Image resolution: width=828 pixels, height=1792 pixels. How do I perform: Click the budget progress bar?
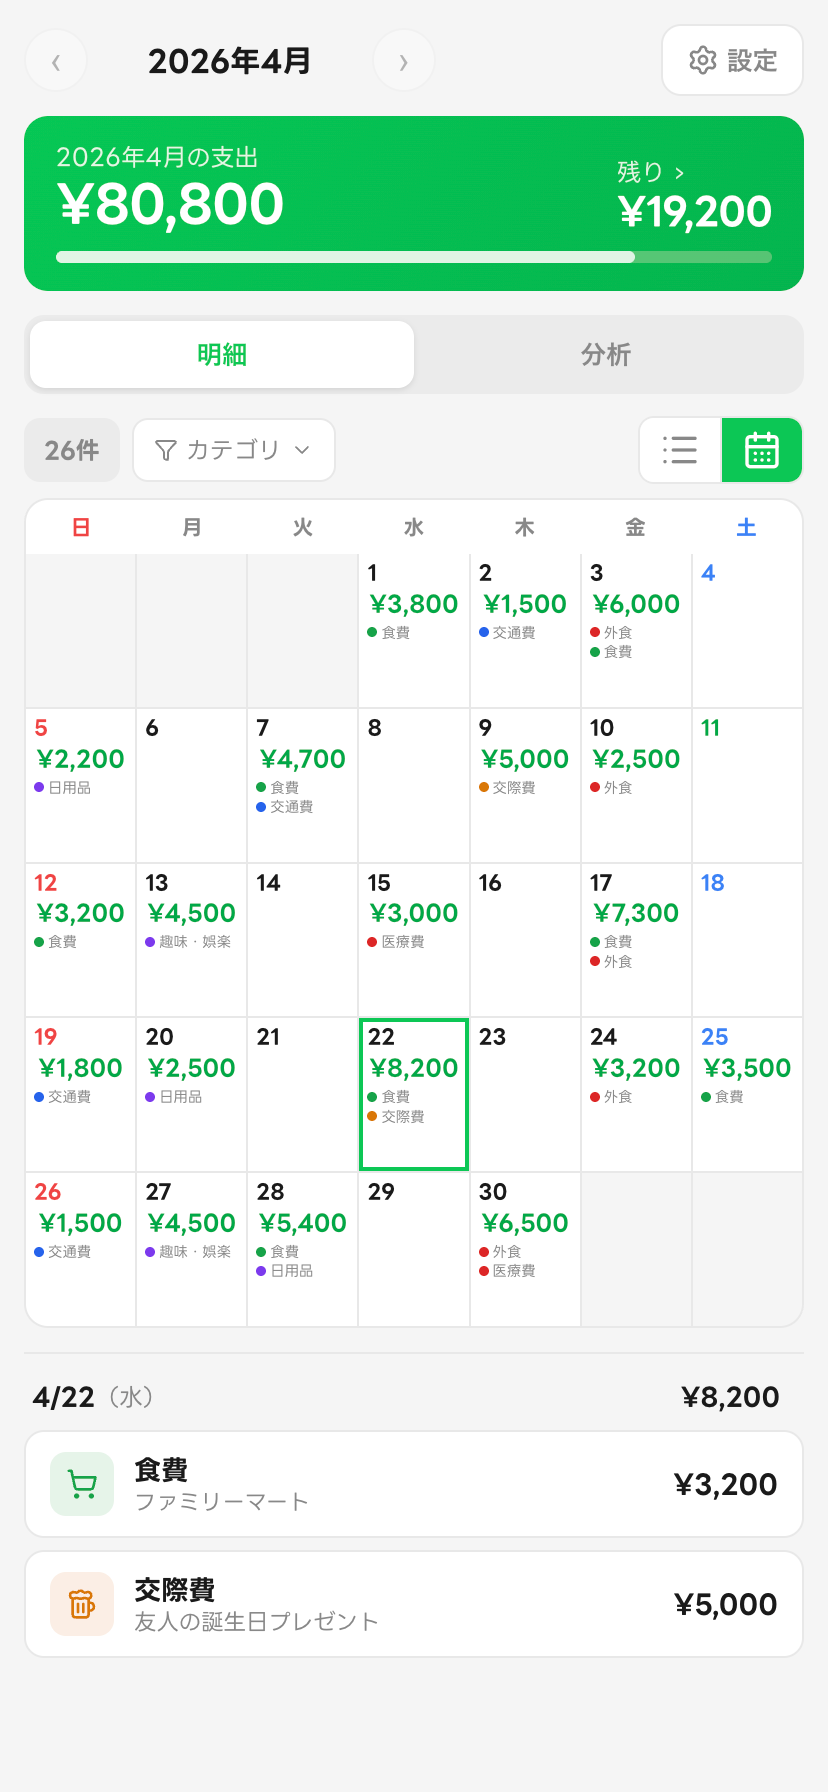(x=414, y=257)
